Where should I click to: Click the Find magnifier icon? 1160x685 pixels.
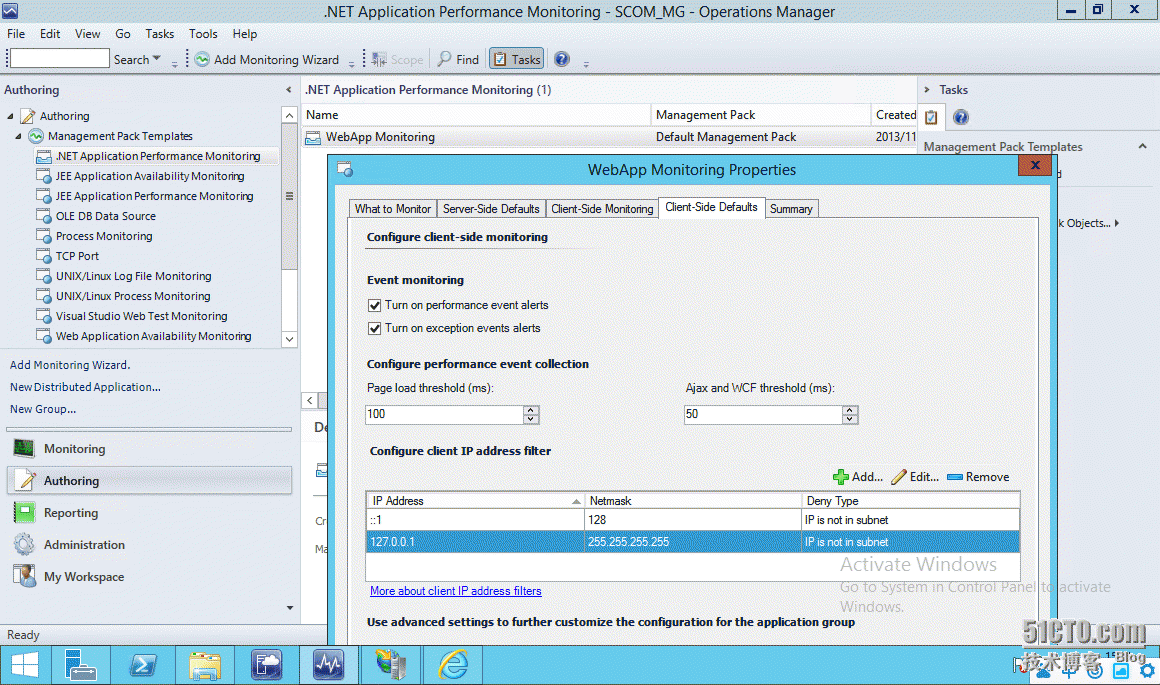click(x=445, y=59)
